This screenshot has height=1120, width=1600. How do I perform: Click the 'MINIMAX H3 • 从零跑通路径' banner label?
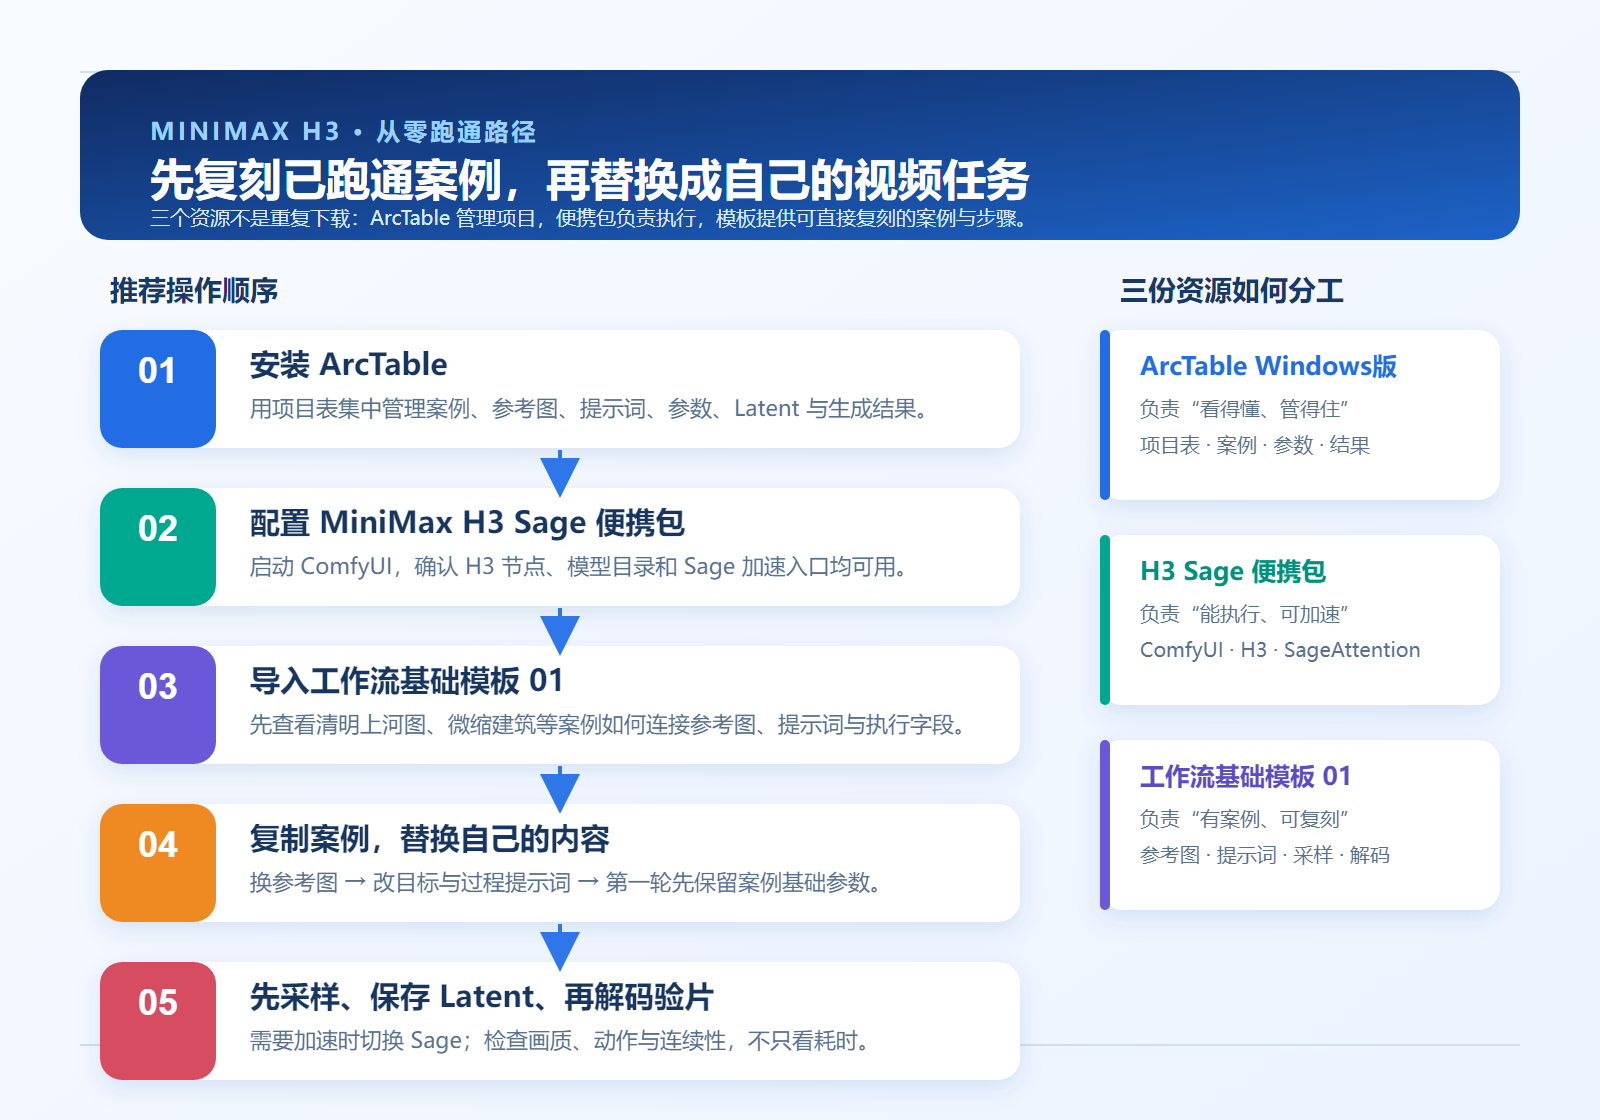[343, 132]
